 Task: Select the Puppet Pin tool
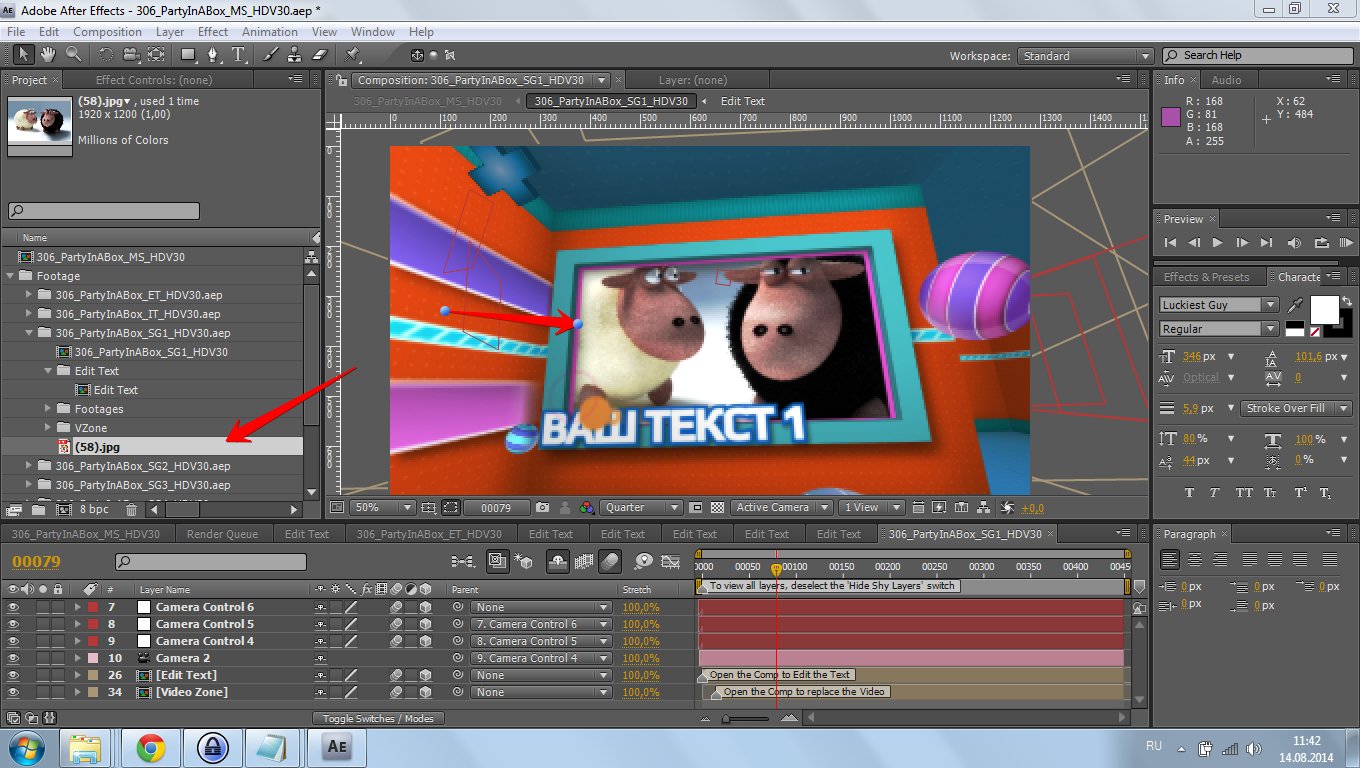(x=353, y=55)
